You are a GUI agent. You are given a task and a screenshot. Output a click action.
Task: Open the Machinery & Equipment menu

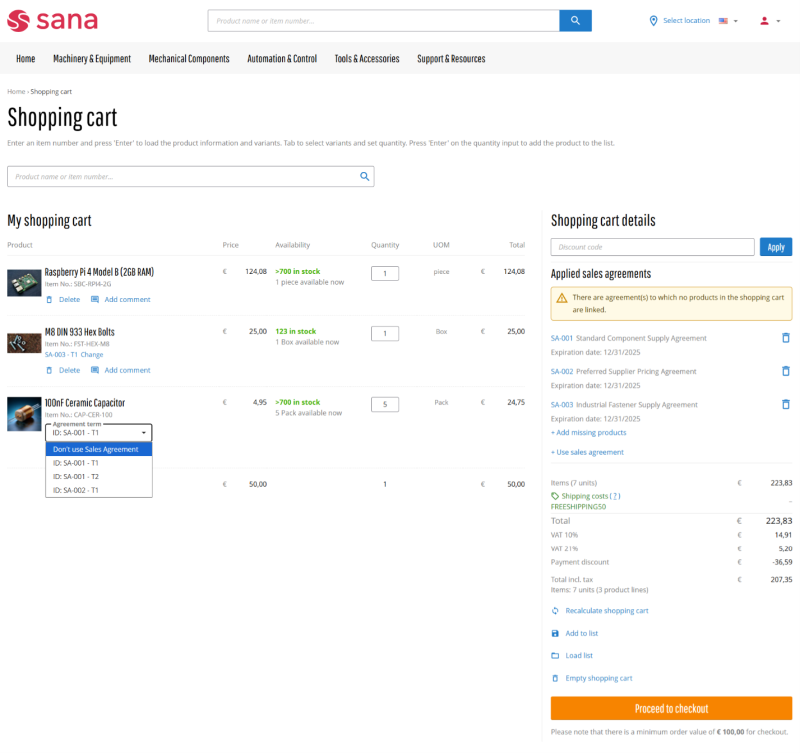click(92, 59)
